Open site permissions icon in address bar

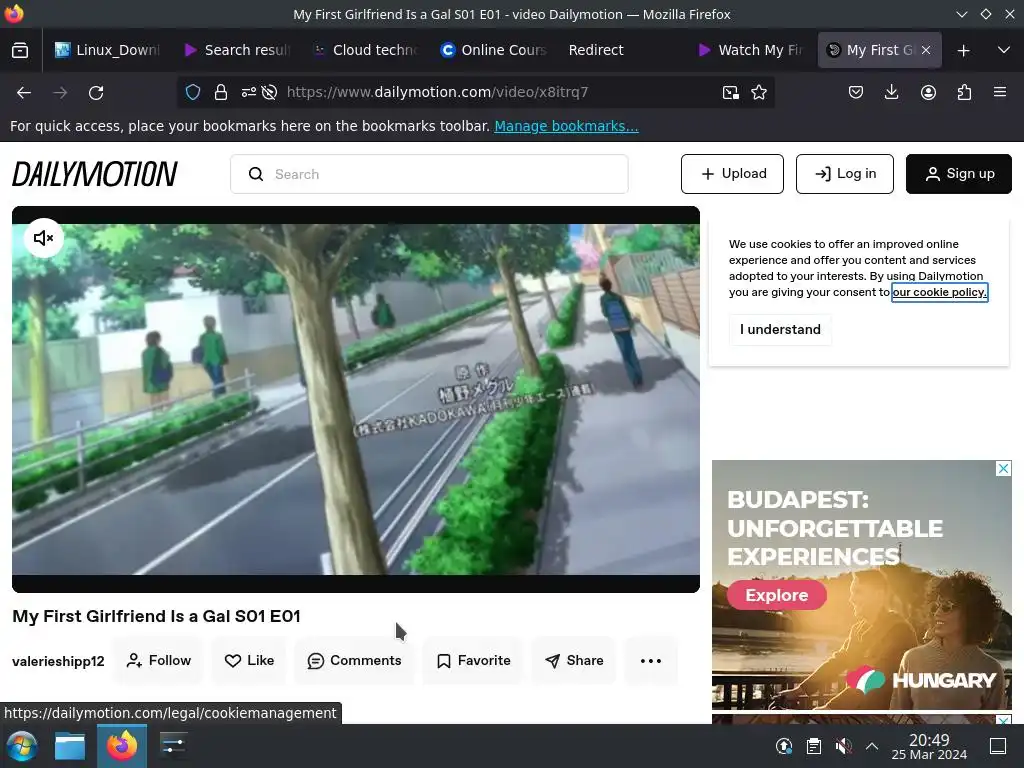[x=248, y=93]
